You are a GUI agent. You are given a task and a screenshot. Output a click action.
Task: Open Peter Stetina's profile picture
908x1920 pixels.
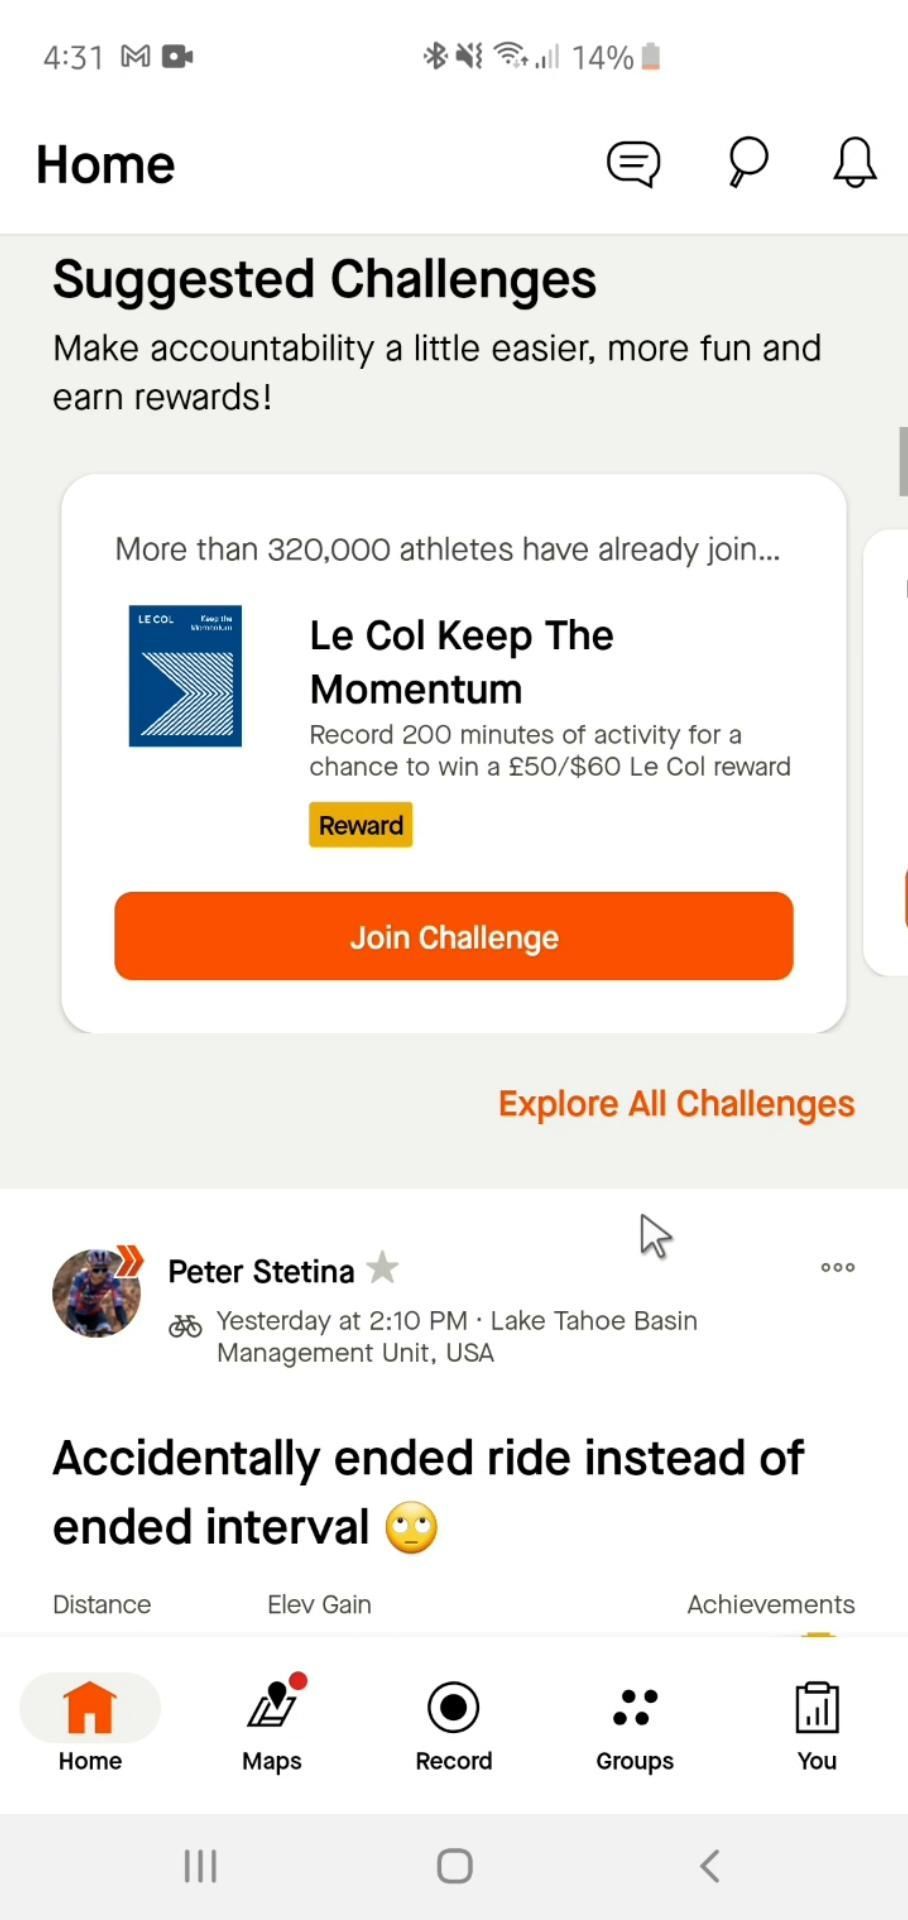click(x=97, y=1292)
